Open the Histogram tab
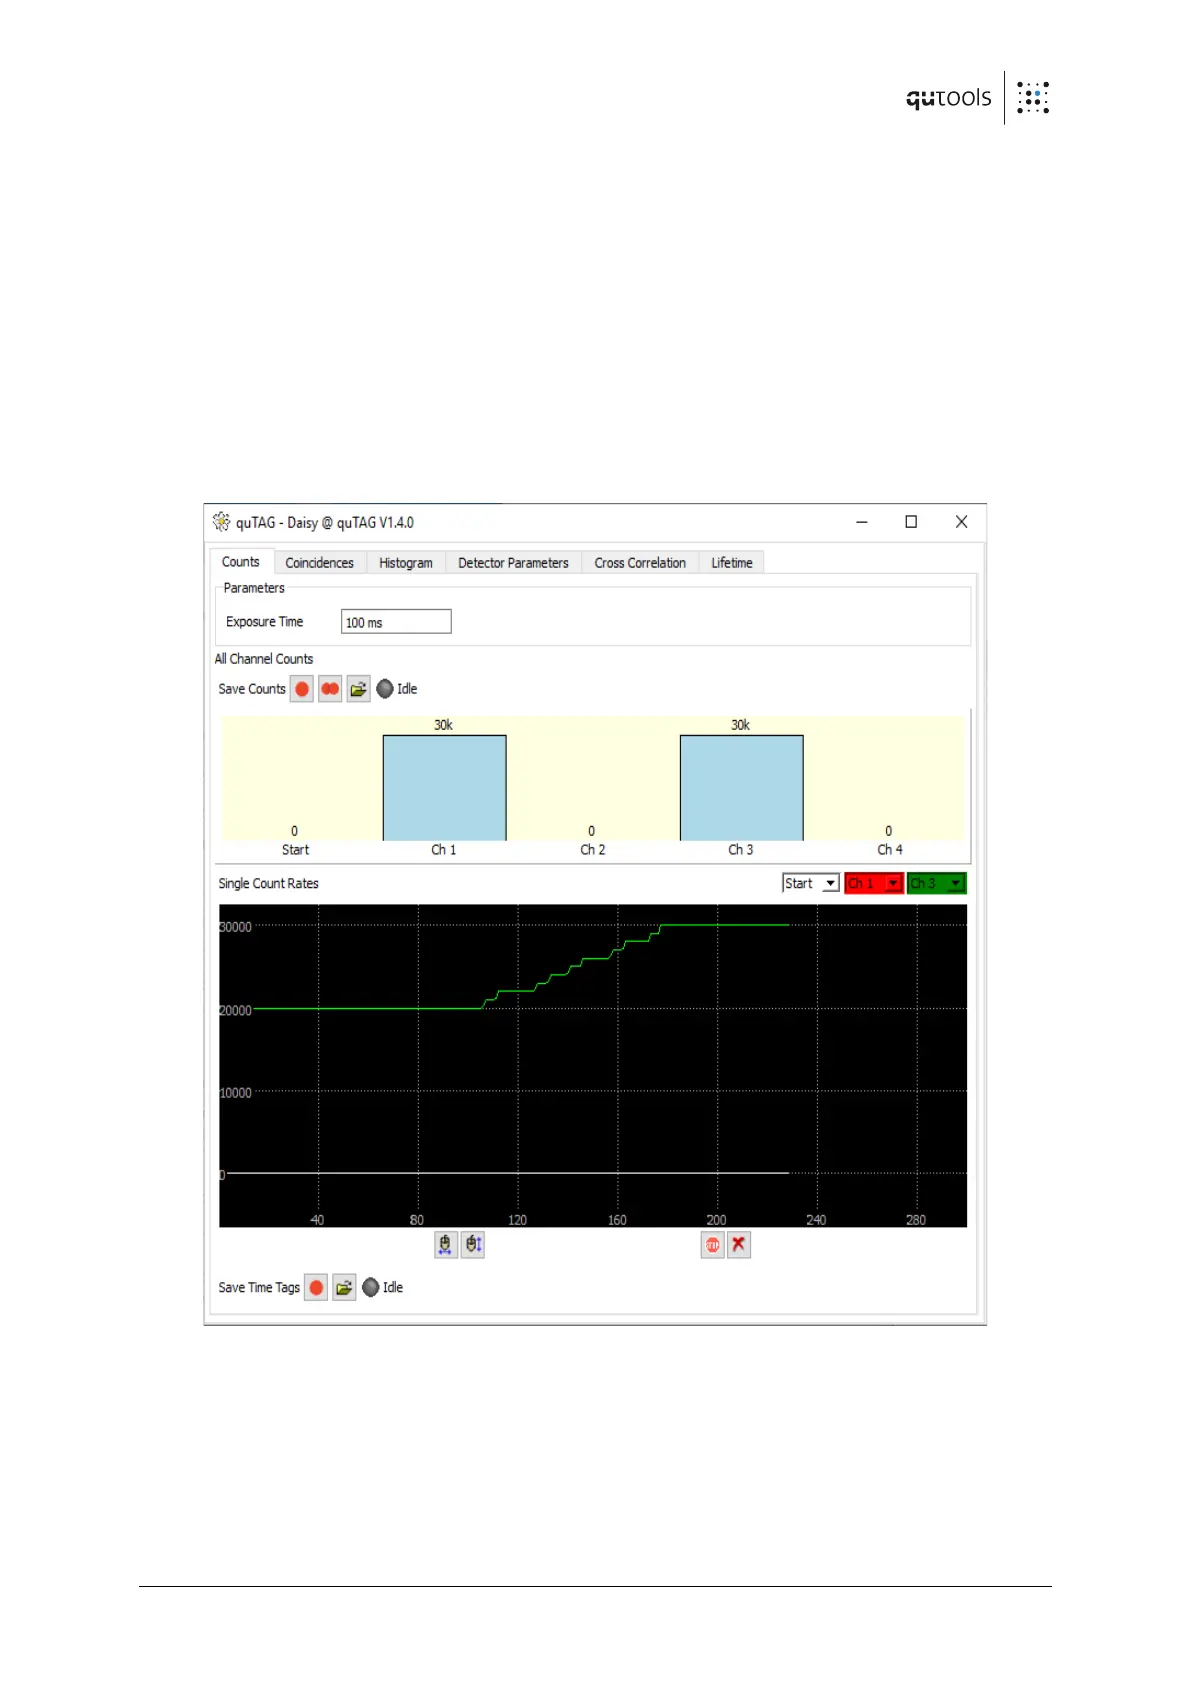The image size is (1191, 1684). 406,563
